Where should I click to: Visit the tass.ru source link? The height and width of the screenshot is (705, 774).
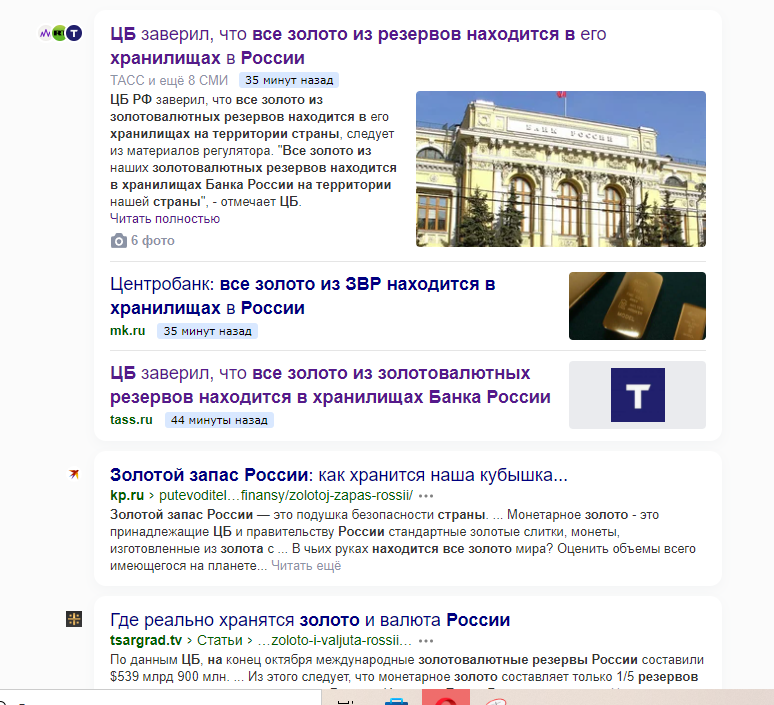click(131, 420)
